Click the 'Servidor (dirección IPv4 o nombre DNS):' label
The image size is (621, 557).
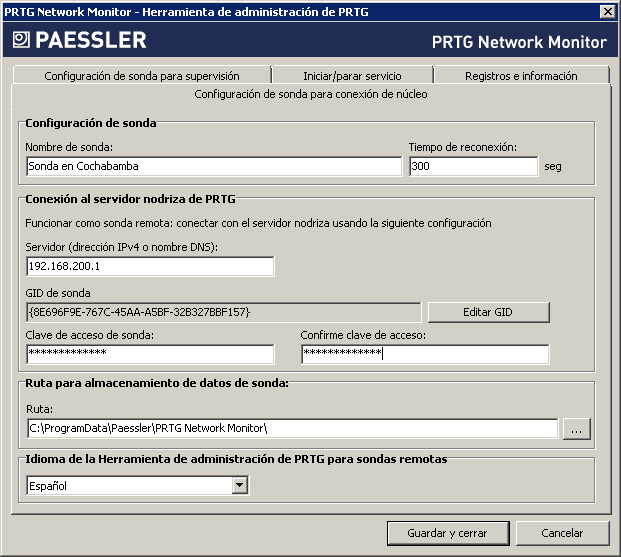coord(122,247)
